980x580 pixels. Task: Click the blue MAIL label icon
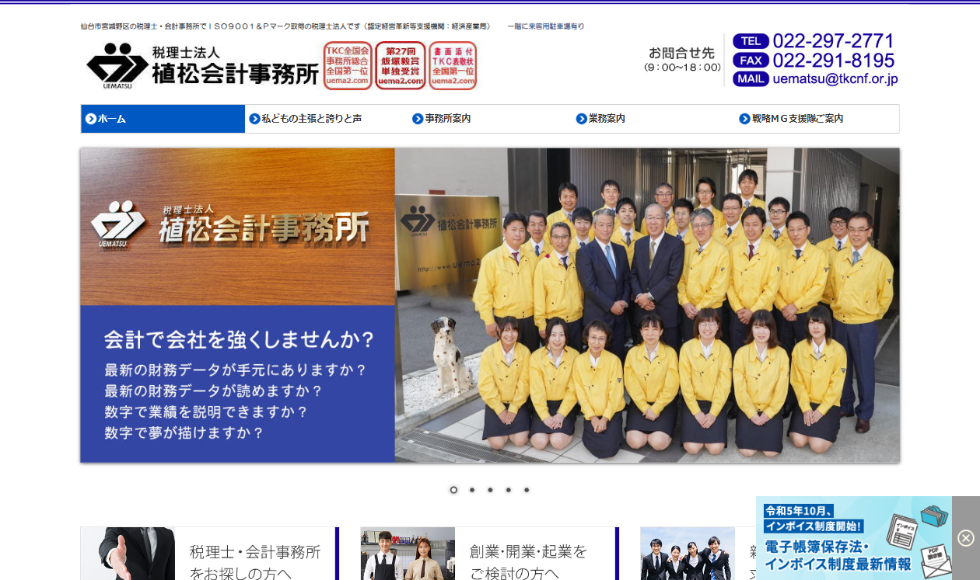tap(750, 79)
